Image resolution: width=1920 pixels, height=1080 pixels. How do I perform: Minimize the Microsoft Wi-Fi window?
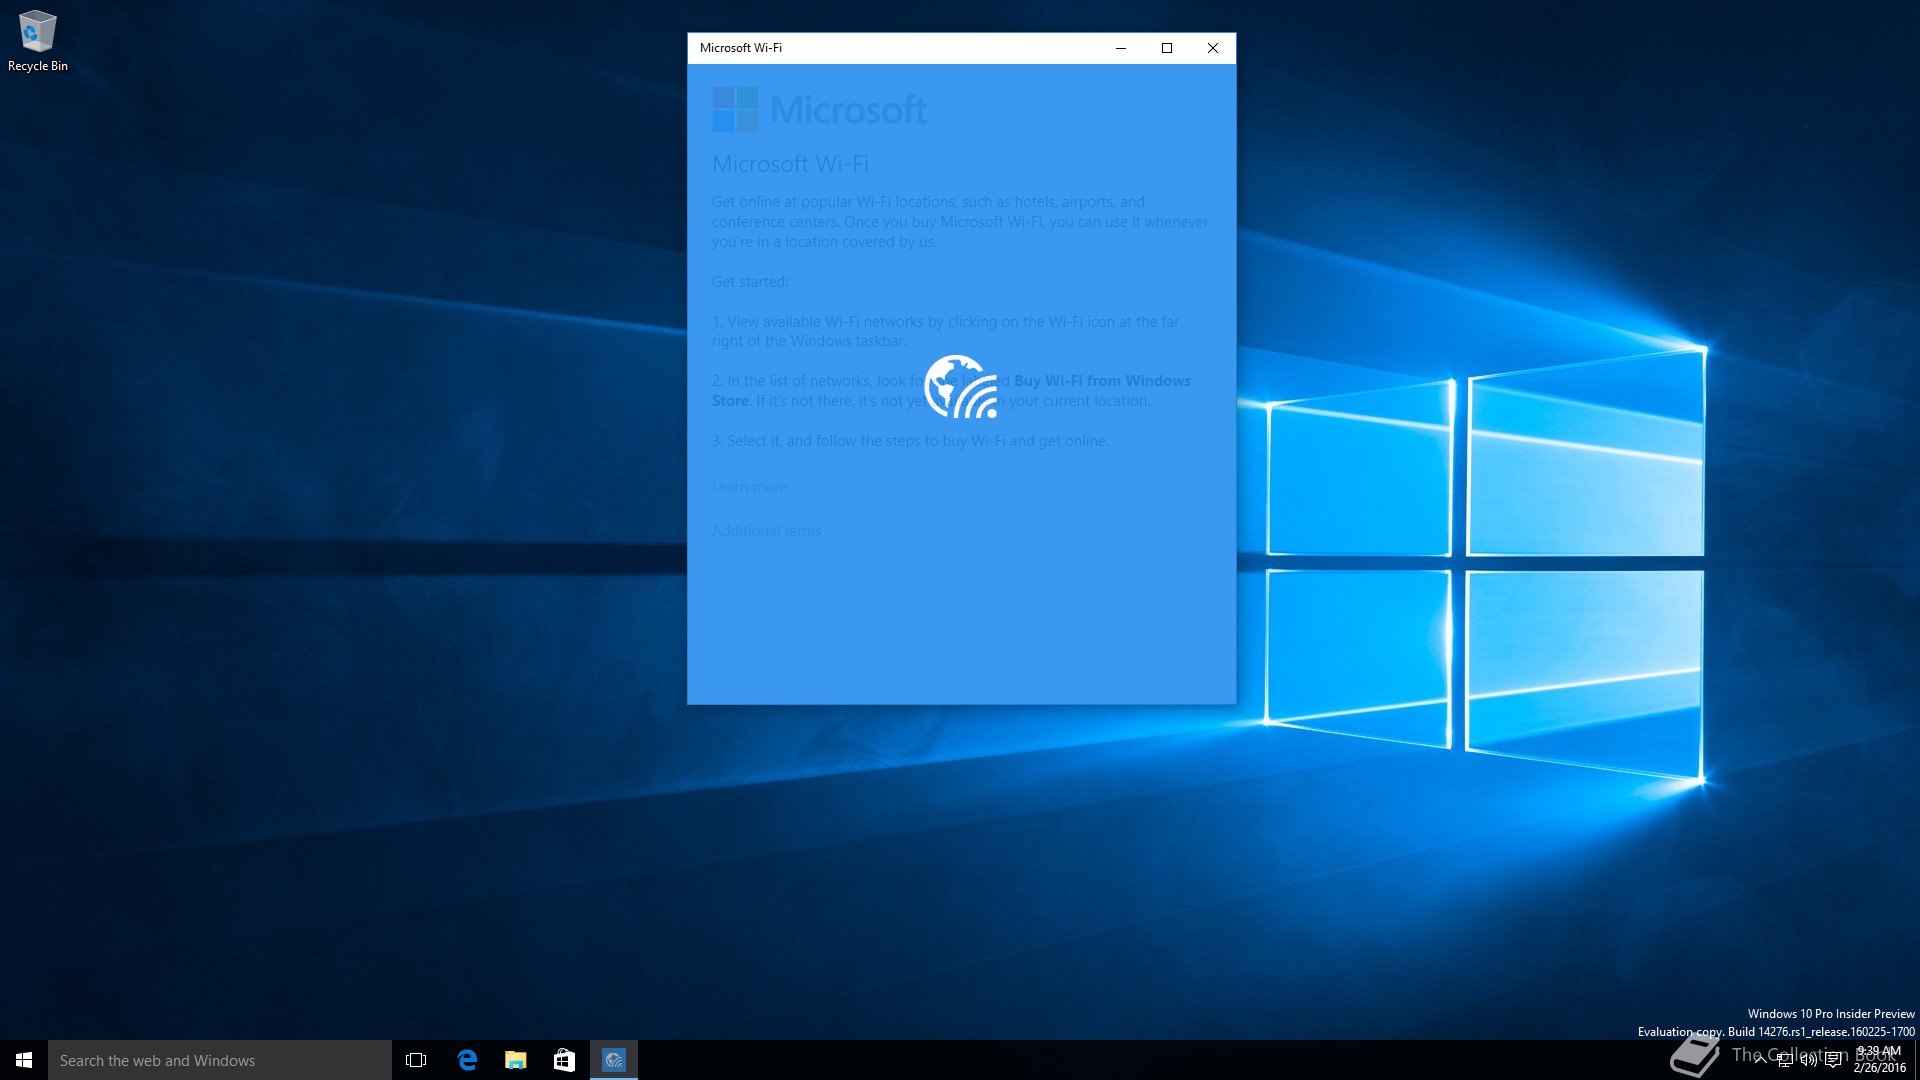1121,48
